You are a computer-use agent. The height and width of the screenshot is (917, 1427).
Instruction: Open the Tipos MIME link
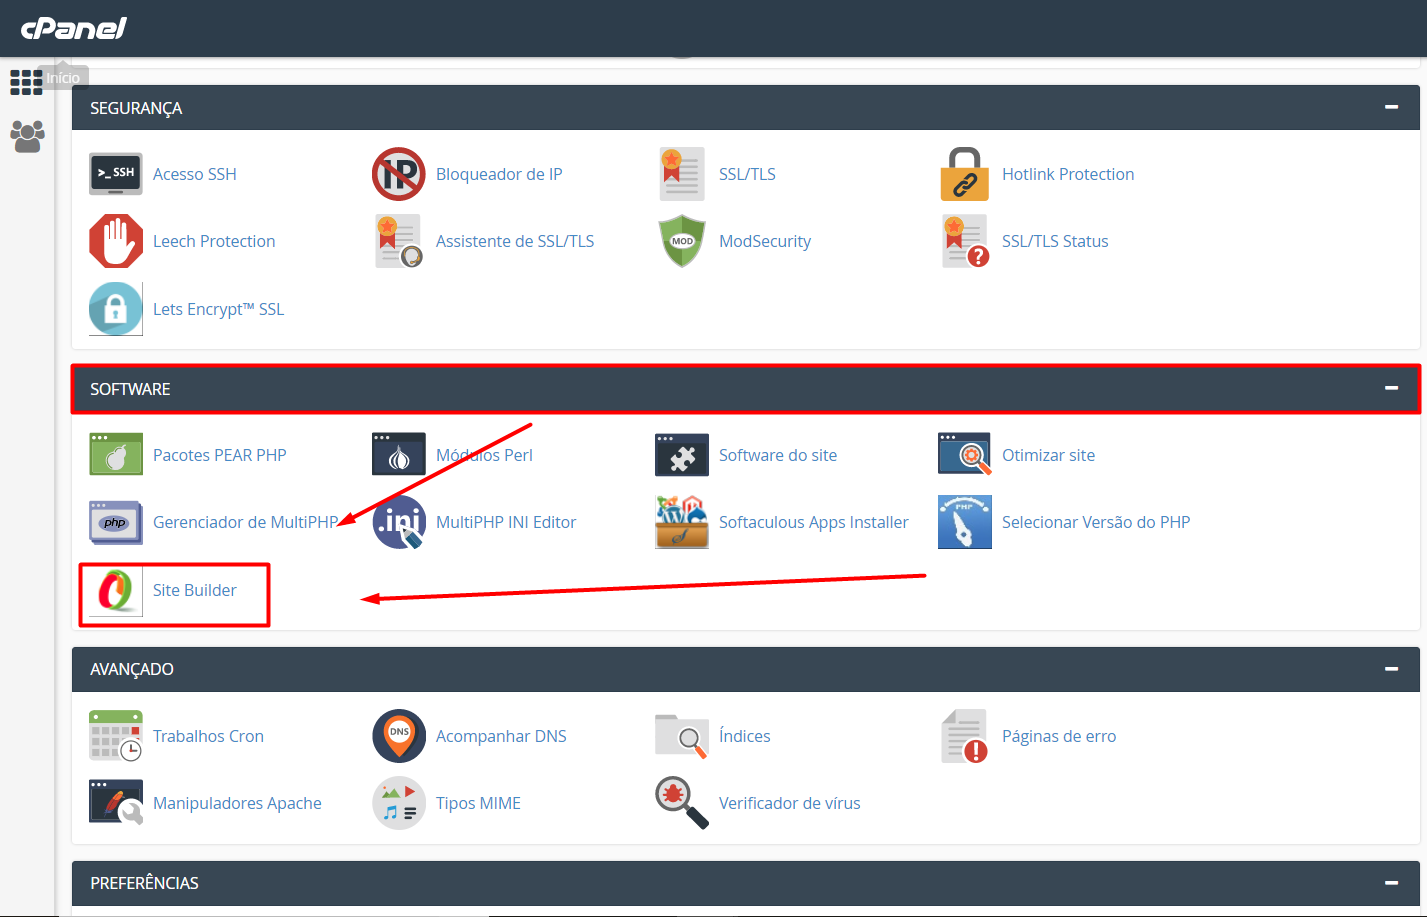point(478,803)
